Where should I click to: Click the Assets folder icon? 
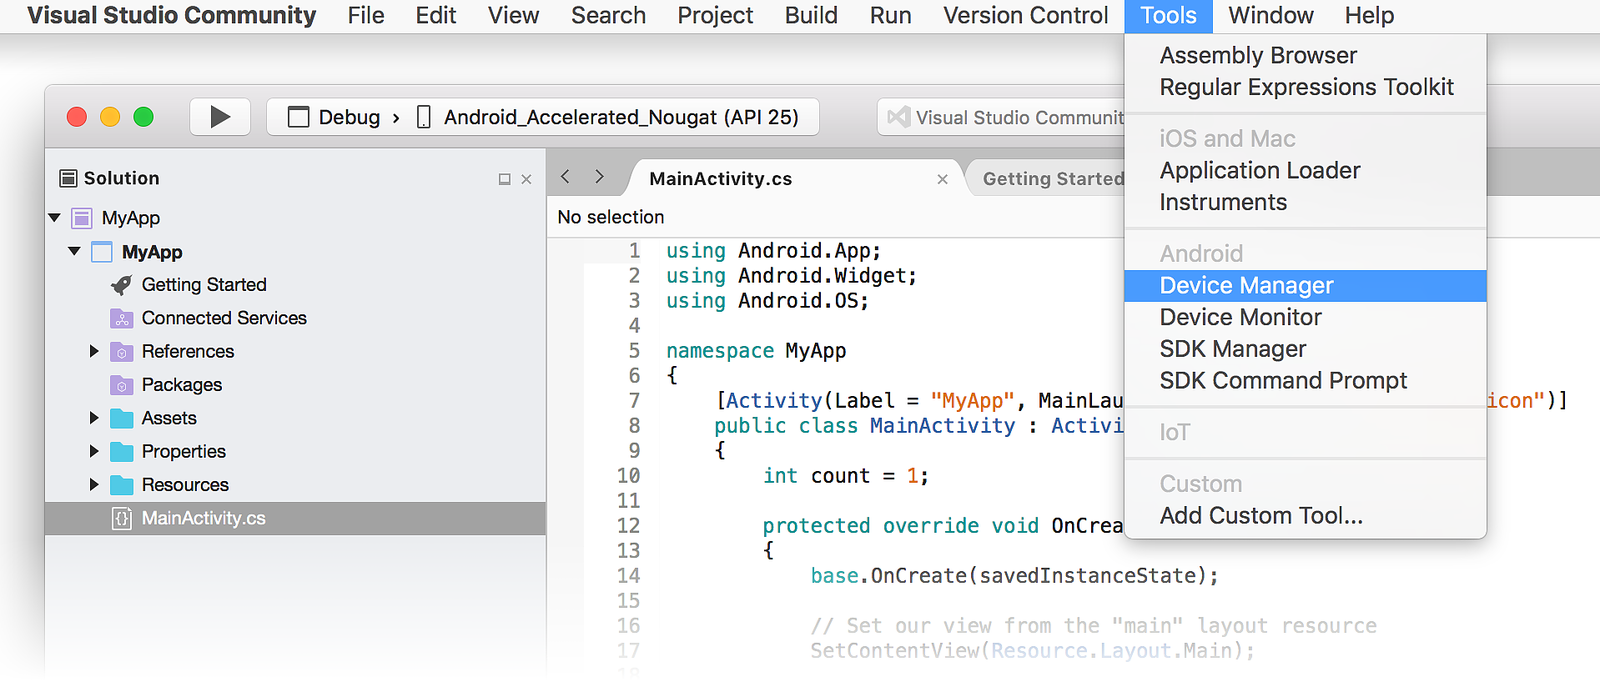tap(121, 418)
